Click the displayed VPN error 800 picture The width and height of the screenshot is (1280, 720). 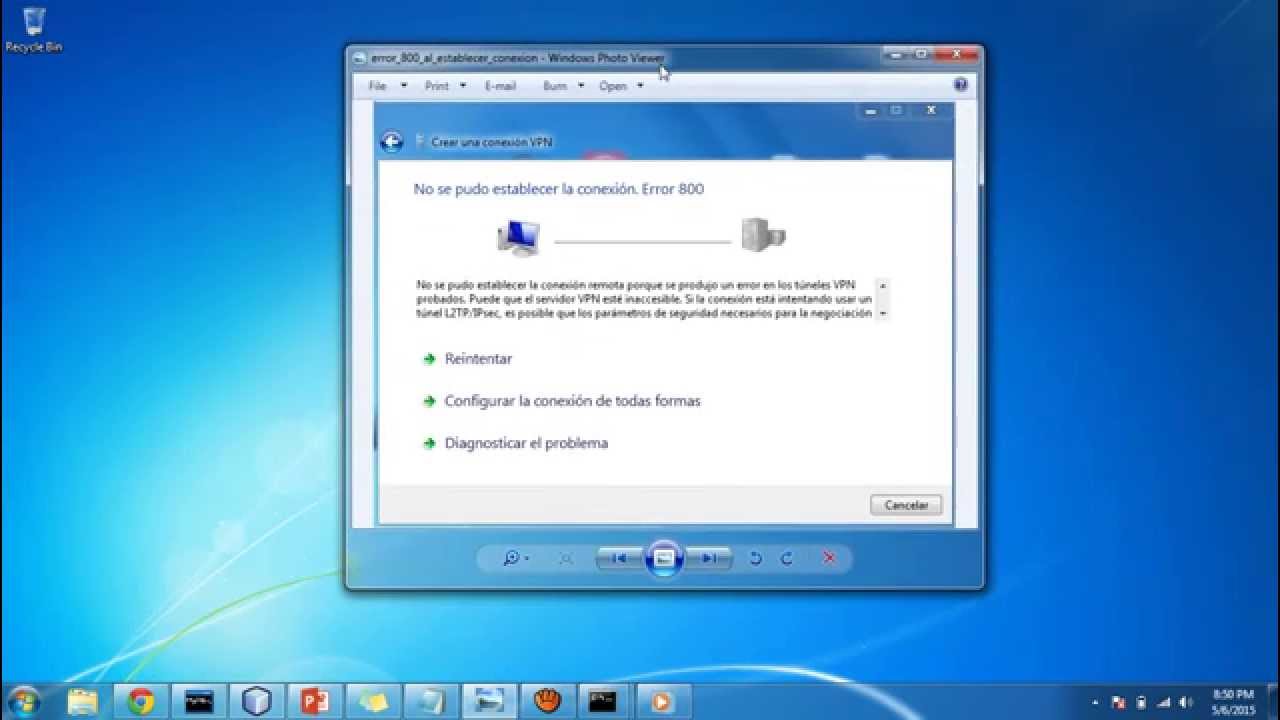tap(664, 314)
